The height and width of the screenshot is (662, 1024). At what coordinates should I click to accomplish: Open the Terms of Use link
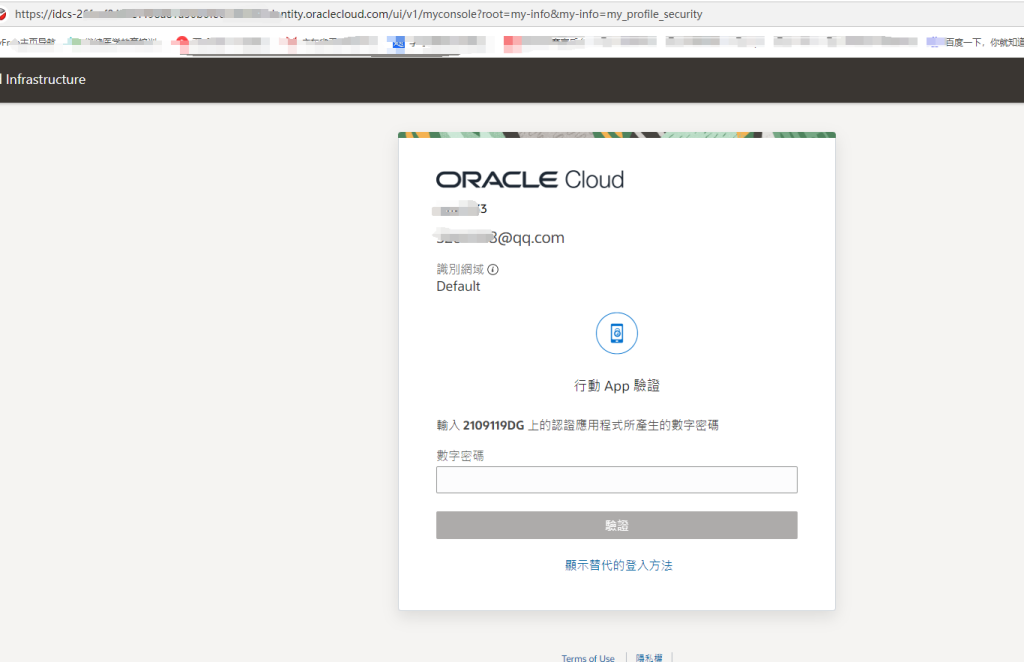tap(588, 657)
